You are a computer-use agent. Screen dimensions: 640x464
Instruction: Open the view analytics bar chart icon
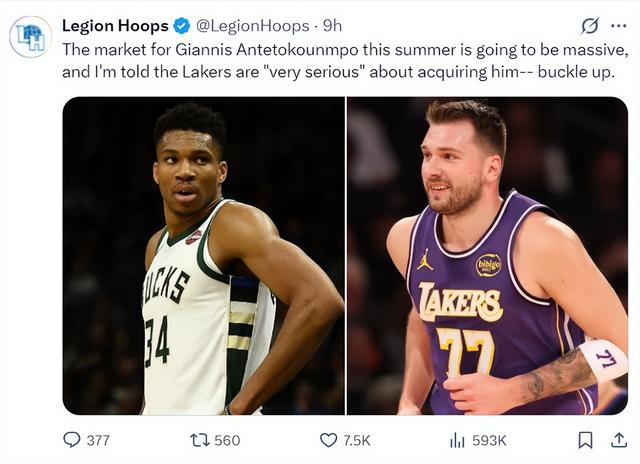(457, 440)
